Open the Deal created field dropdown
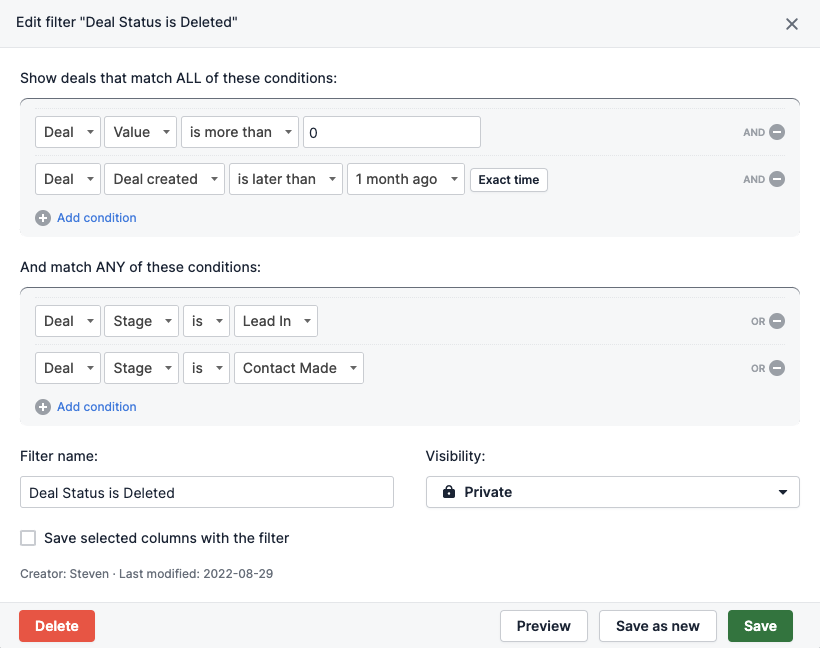 [164, 179]
